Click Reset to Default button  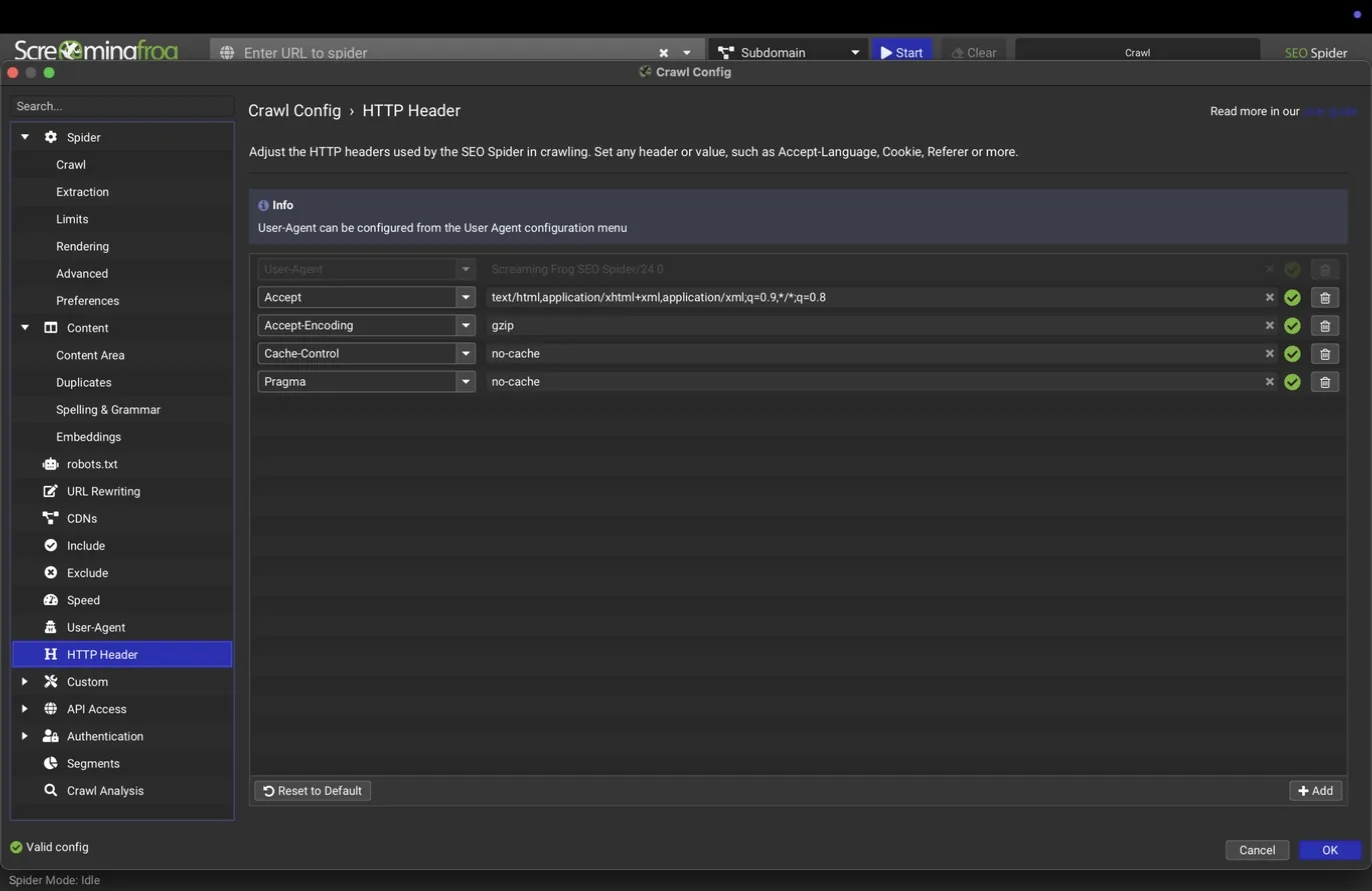tap(312, 790)
